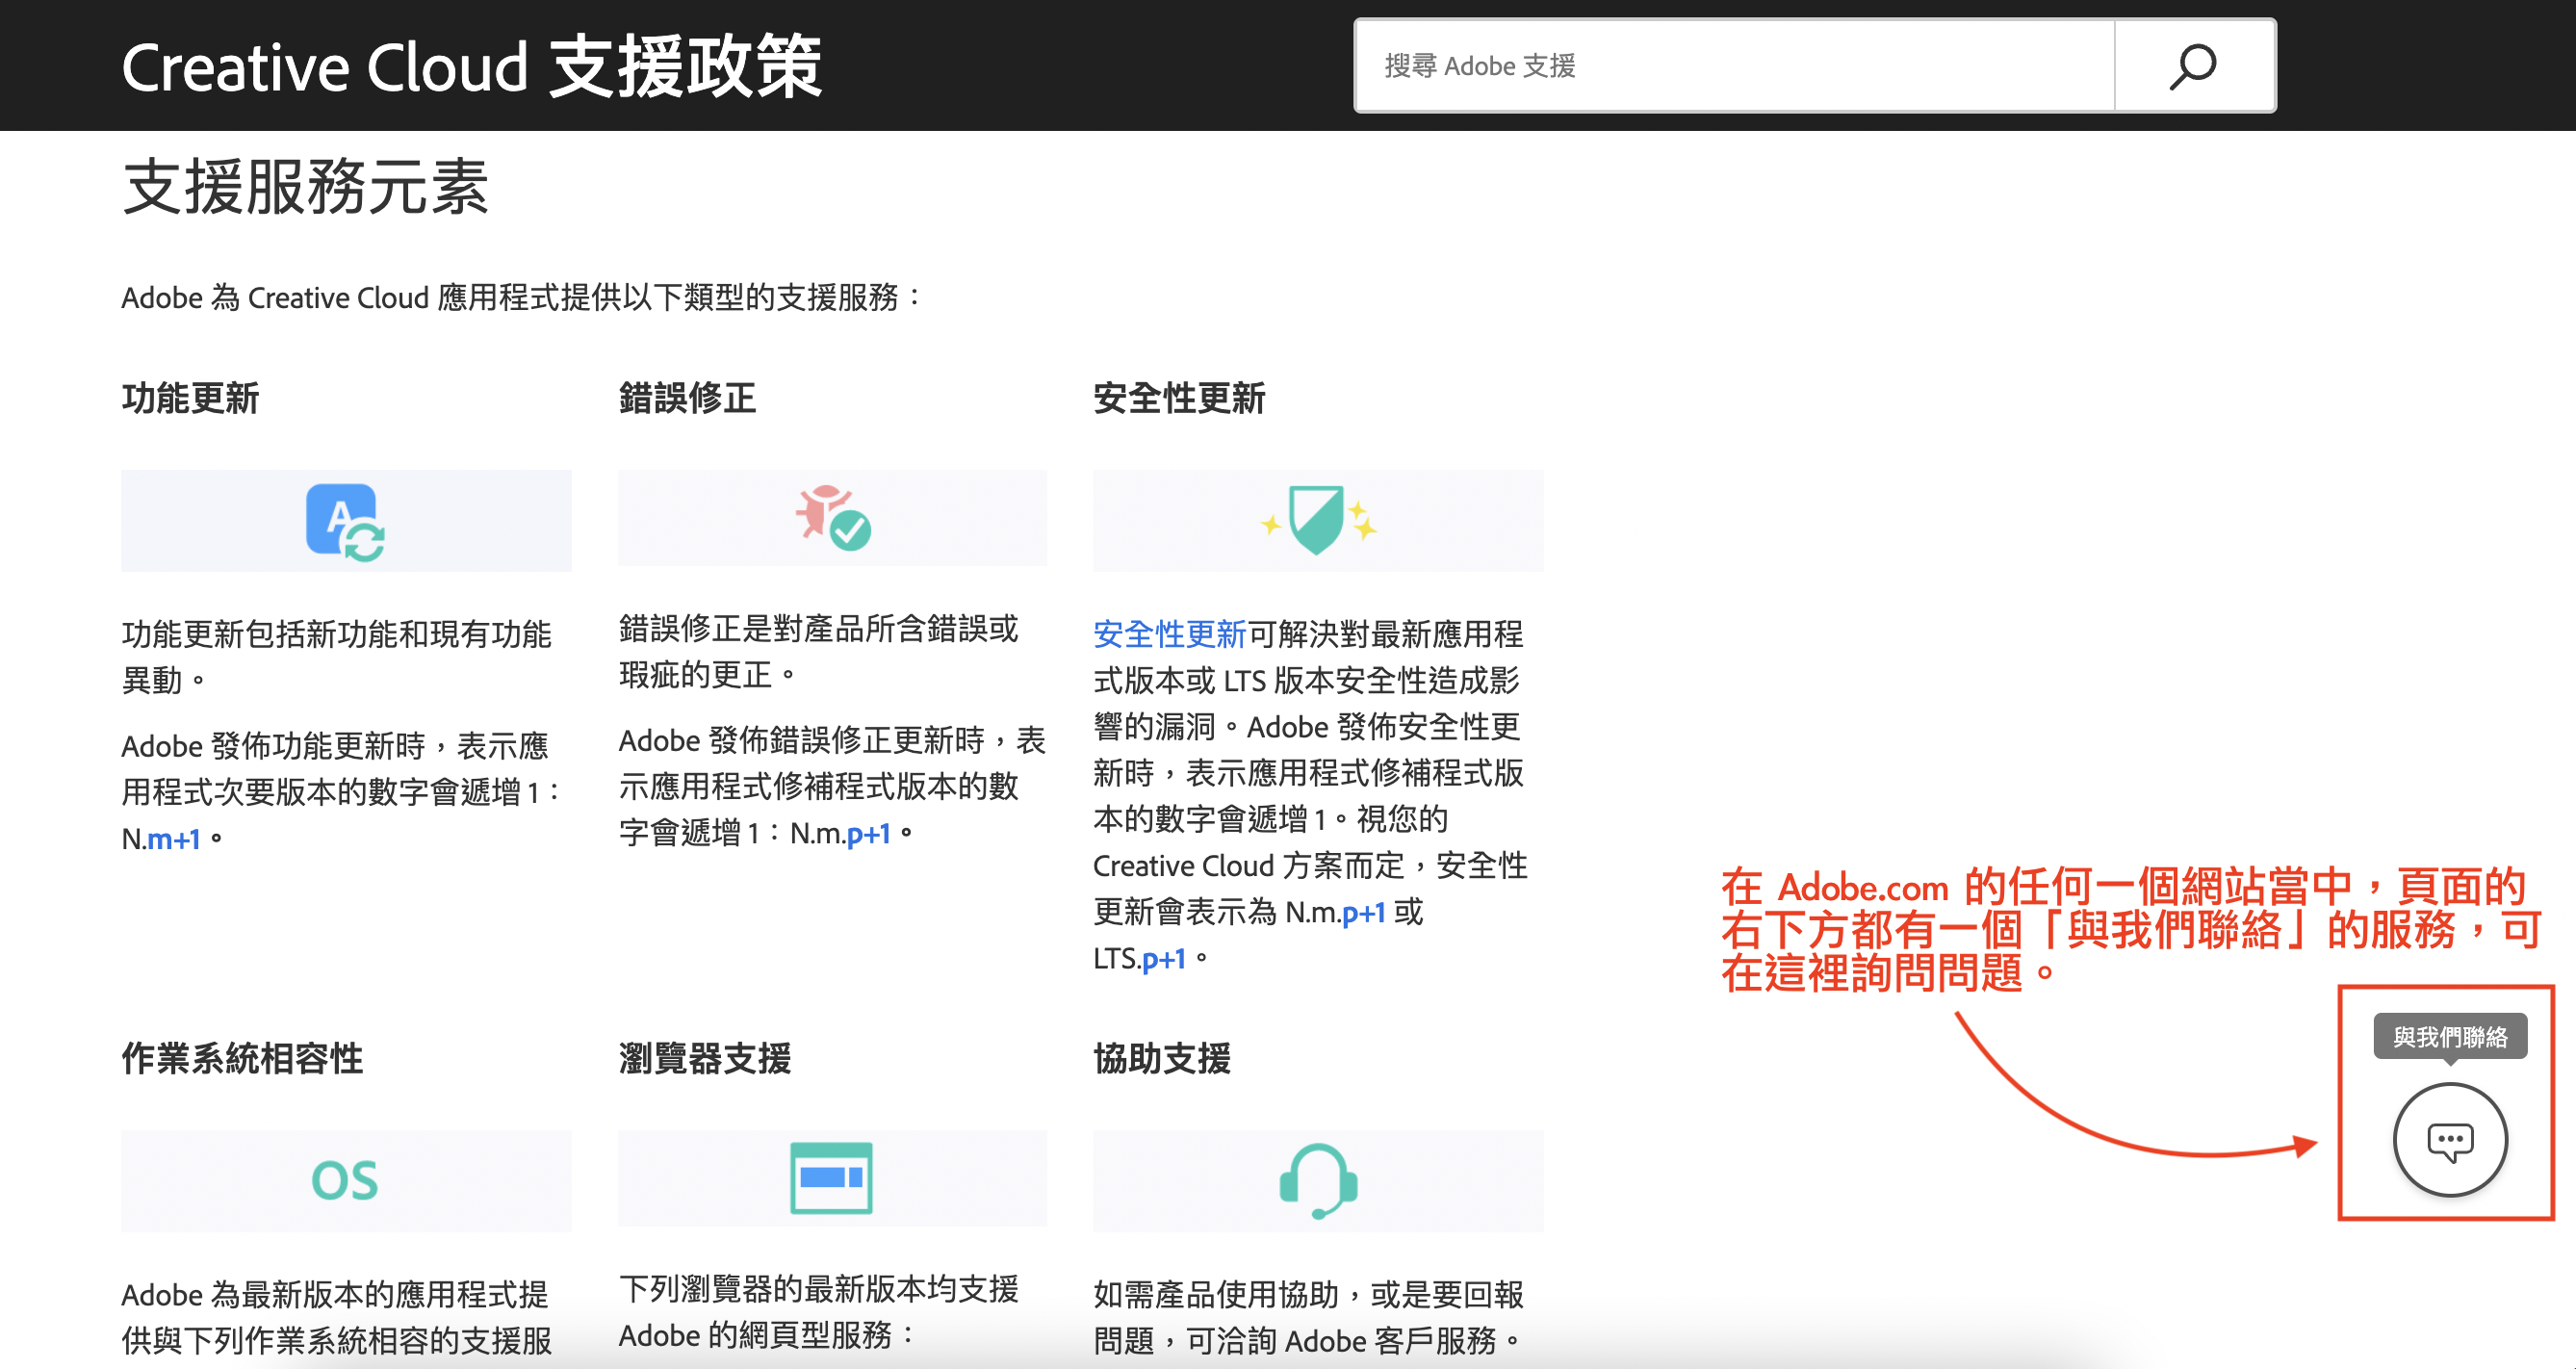
Task: Click the bug fix icon with checkmark
Action: pos(832,518)
